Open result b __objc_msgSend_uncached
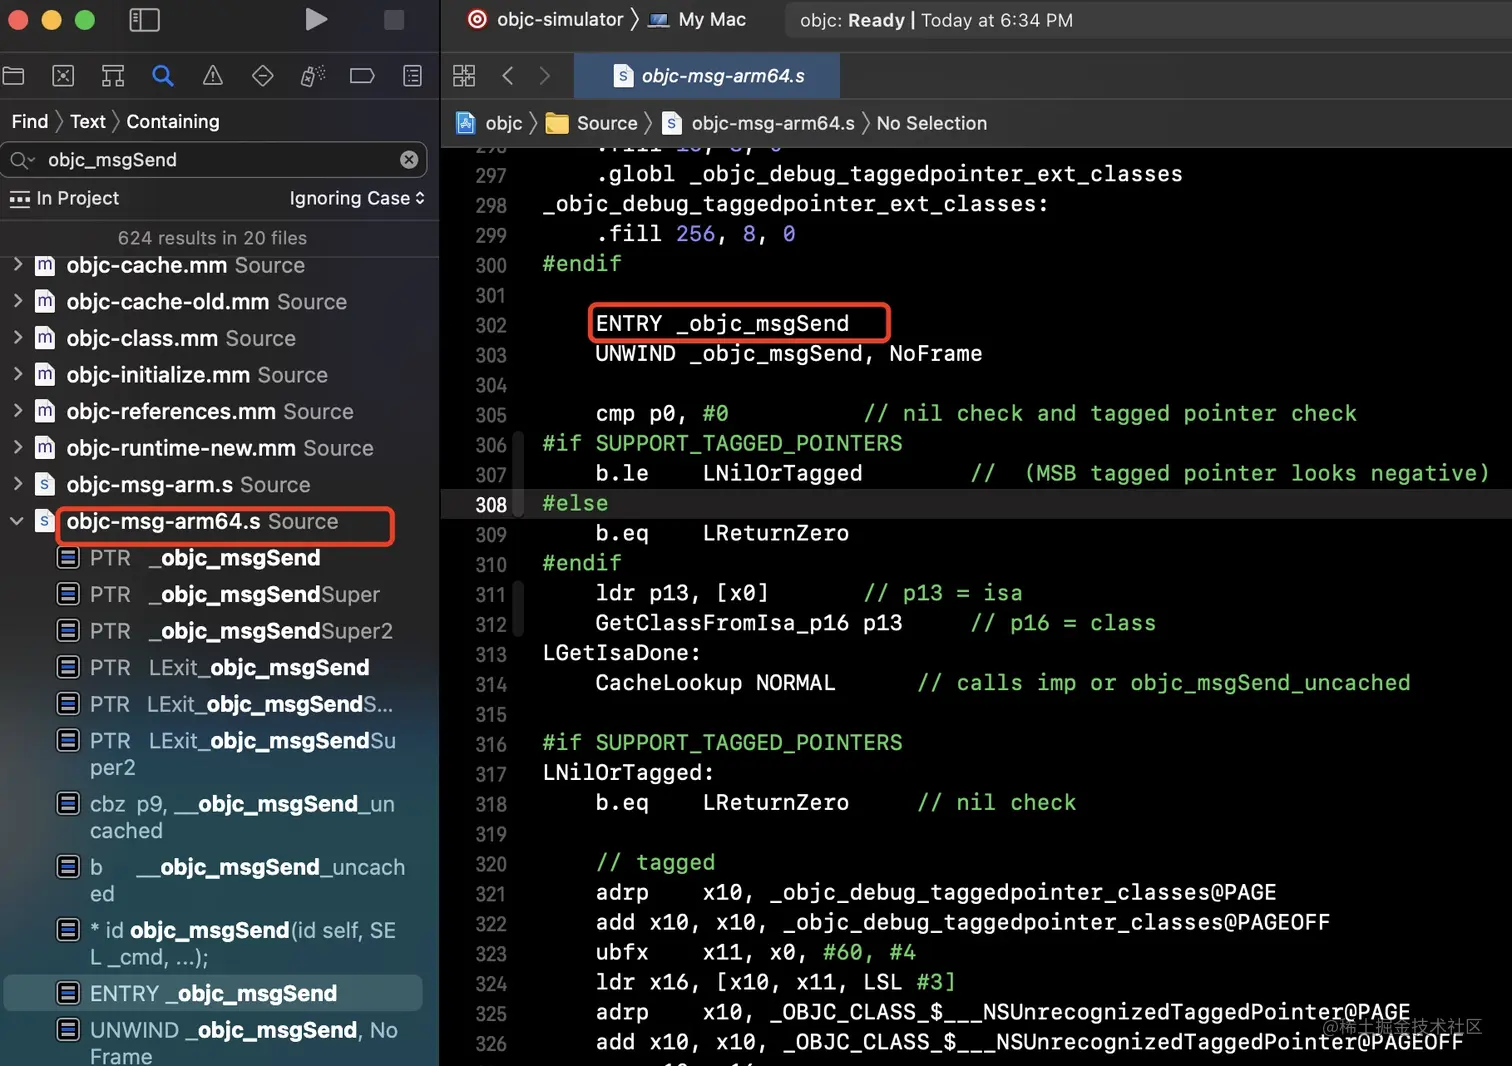1512x1066 pixels. (x=231, y=880)
